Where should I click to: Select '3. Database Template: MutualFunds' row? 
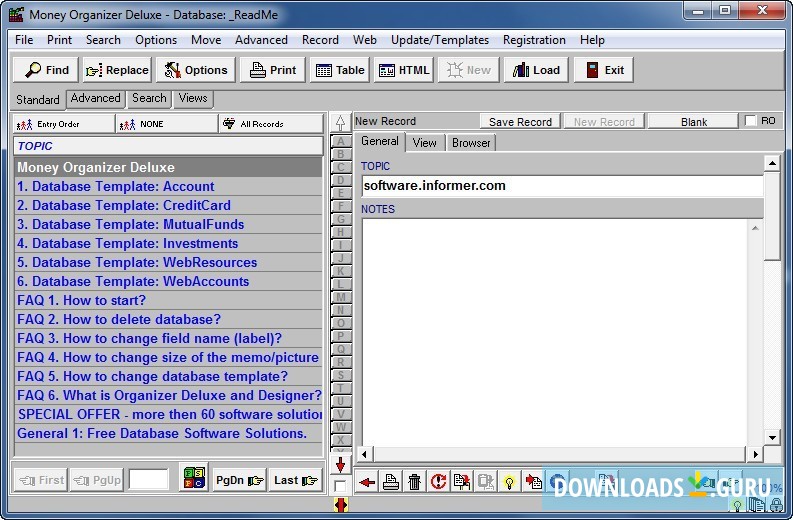click(x=168, y=224)
